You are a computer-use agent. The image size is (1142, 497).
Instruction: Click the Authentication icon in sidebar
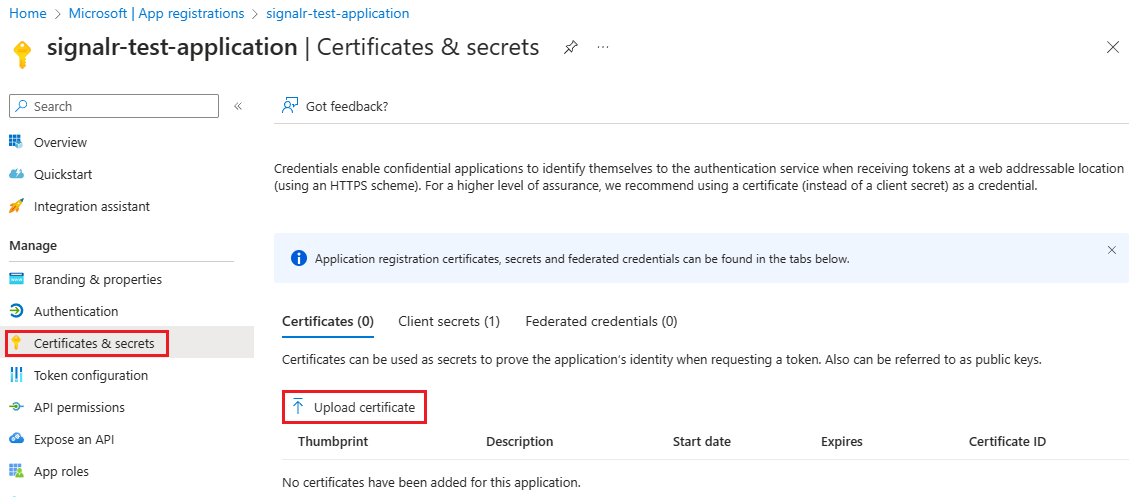[16, 311]
